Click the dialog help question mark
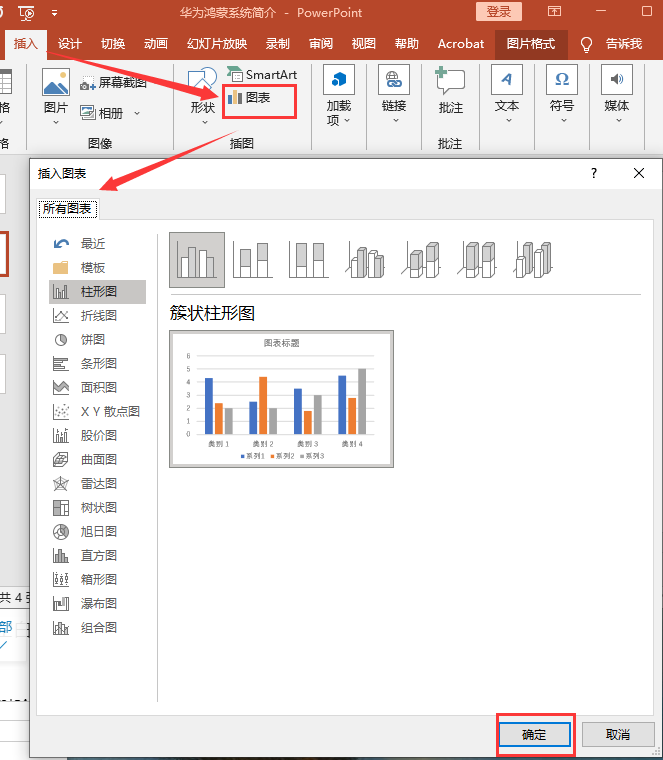Viewport: 663px width, 760px height. pos(594,173)
